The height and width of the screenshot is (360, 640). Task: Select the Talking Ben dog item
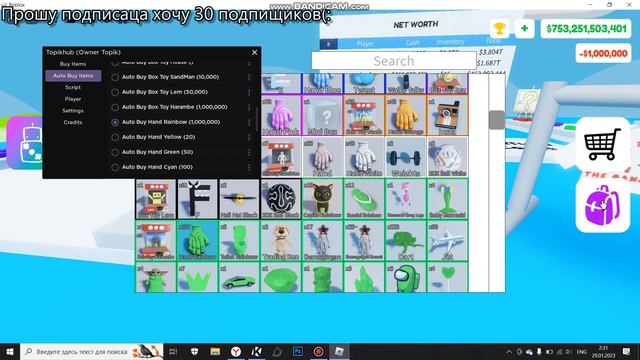click(x=281, y=241)
